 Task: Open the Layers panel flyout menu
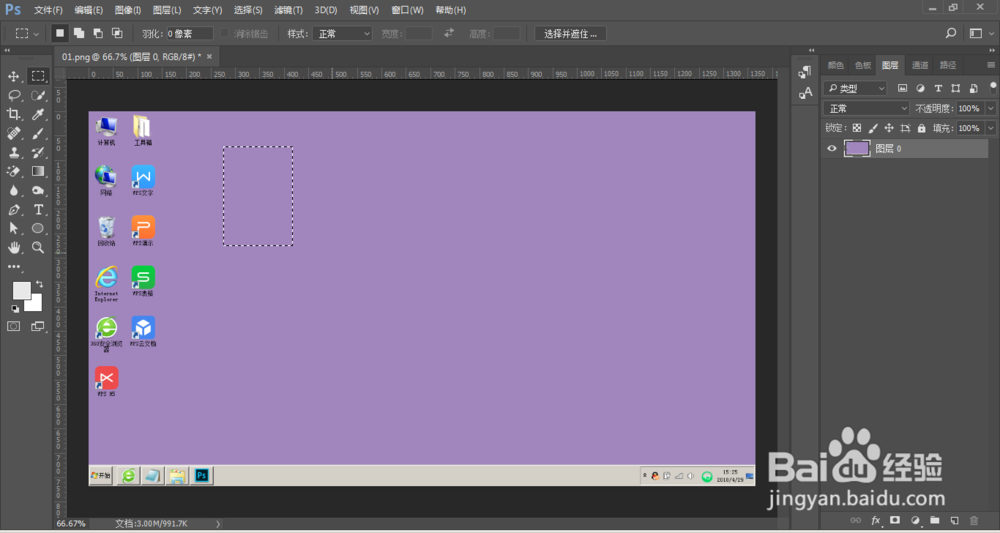click(990, 65)
